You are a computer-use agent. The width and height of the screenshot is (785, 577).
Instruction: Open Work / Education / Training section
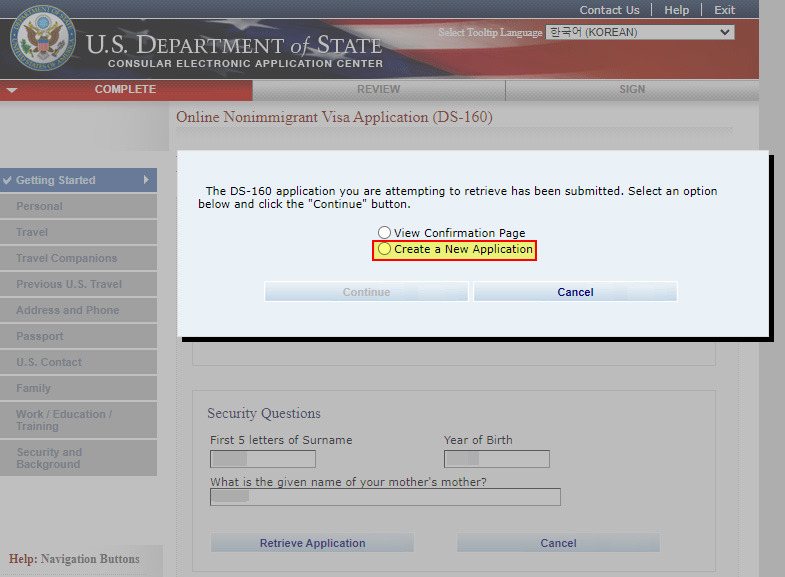[78, 420]
